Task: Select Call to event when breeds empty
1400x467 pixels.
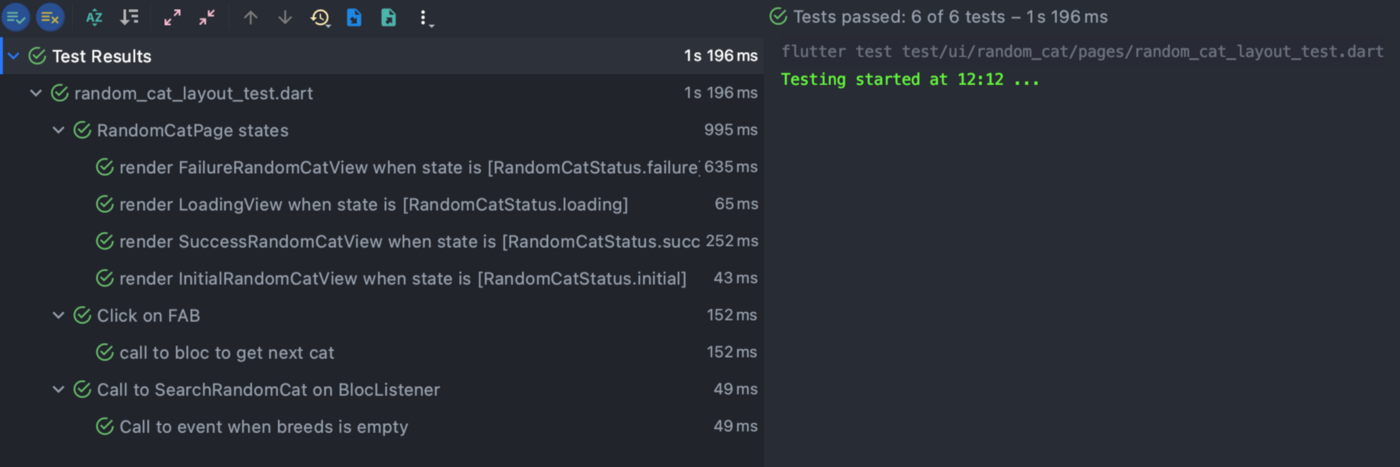Action: 263,426
